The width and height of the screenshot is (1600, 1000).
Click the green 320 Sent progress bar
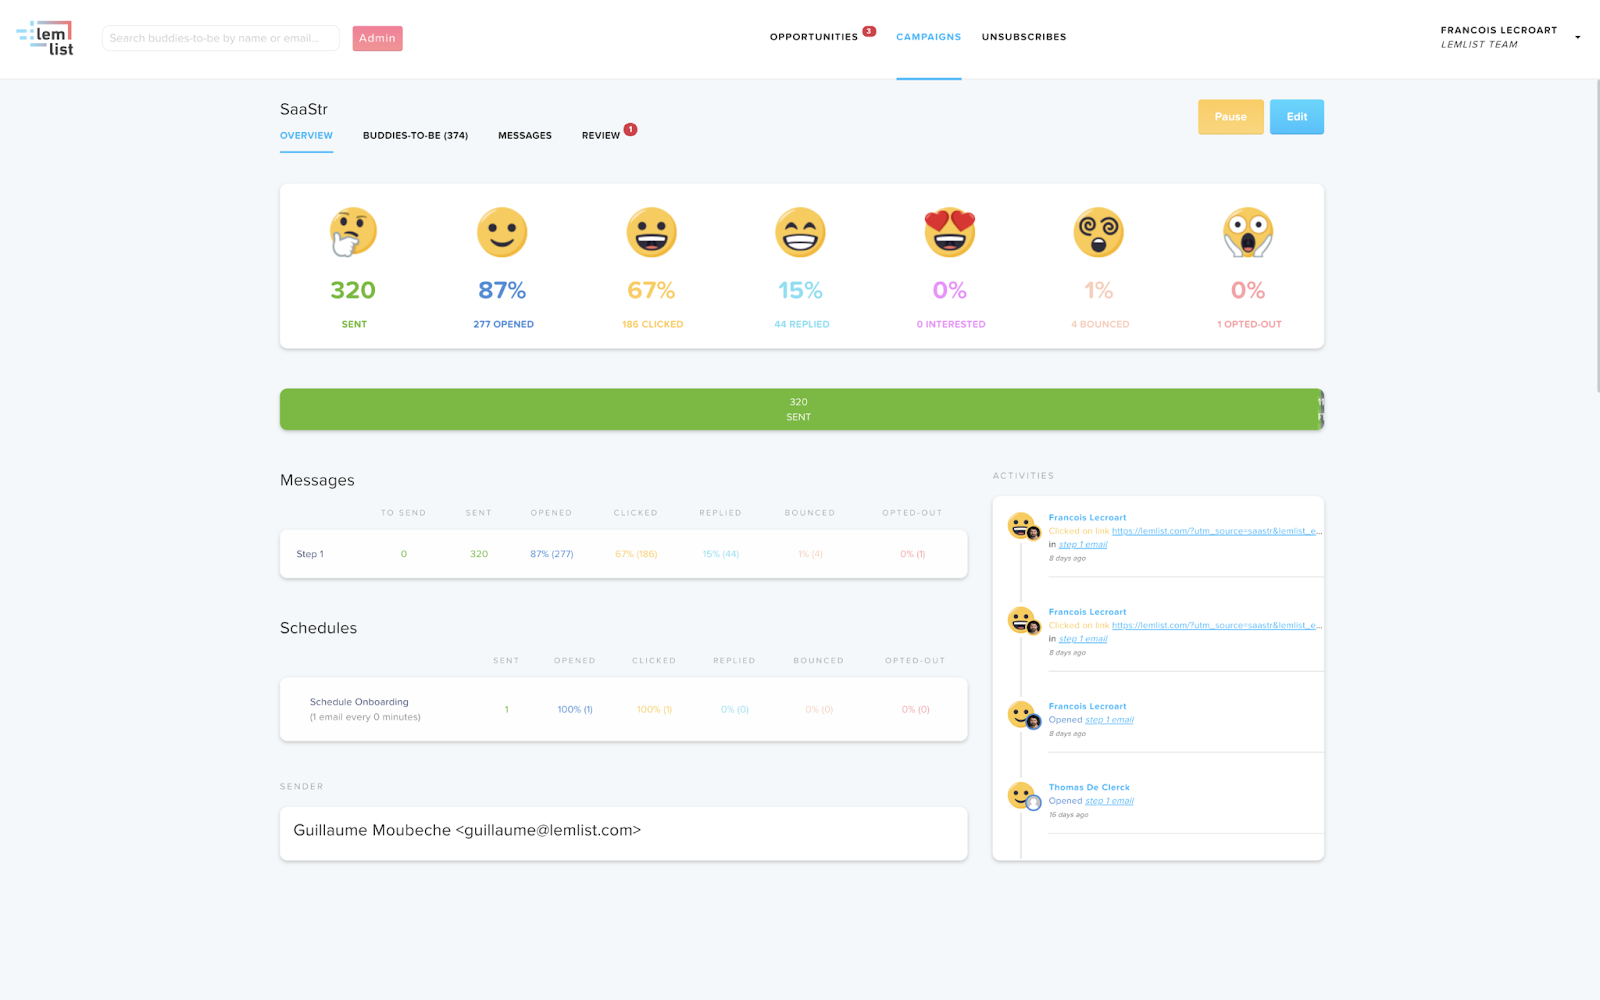pos(798,409)
